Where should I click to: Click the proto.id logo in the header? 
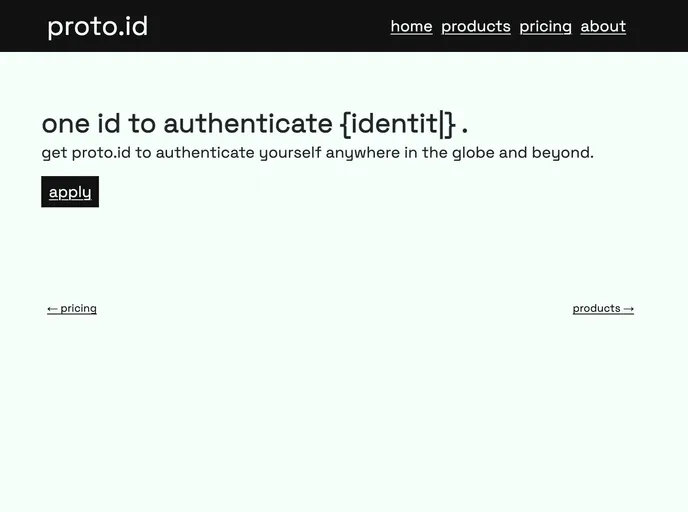pos(97,26)
